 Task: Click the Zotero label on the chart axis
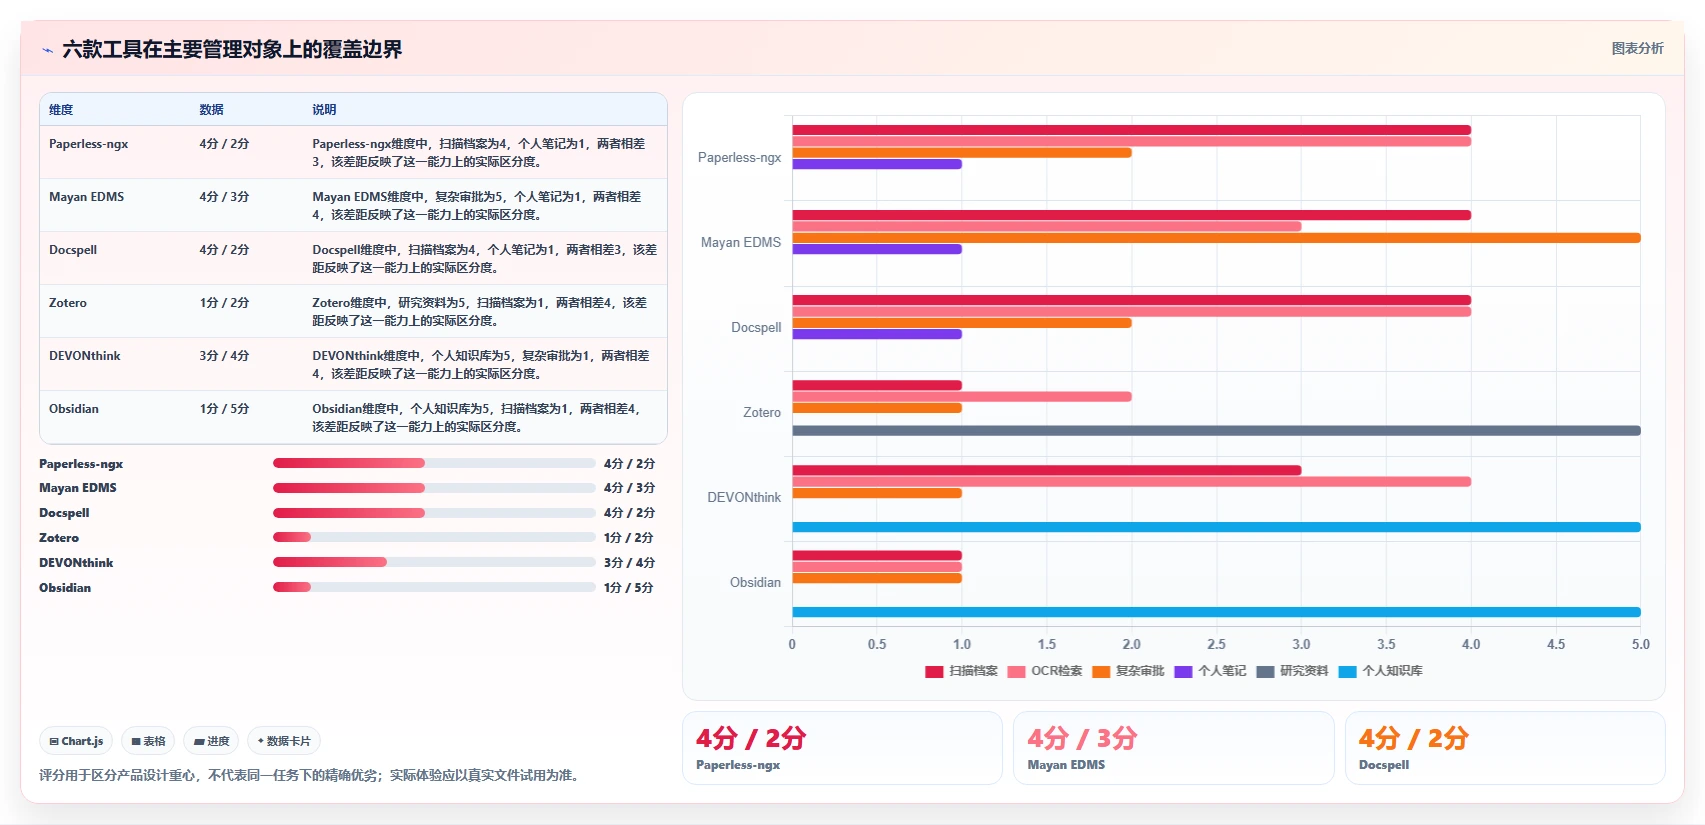pos(761,413)
